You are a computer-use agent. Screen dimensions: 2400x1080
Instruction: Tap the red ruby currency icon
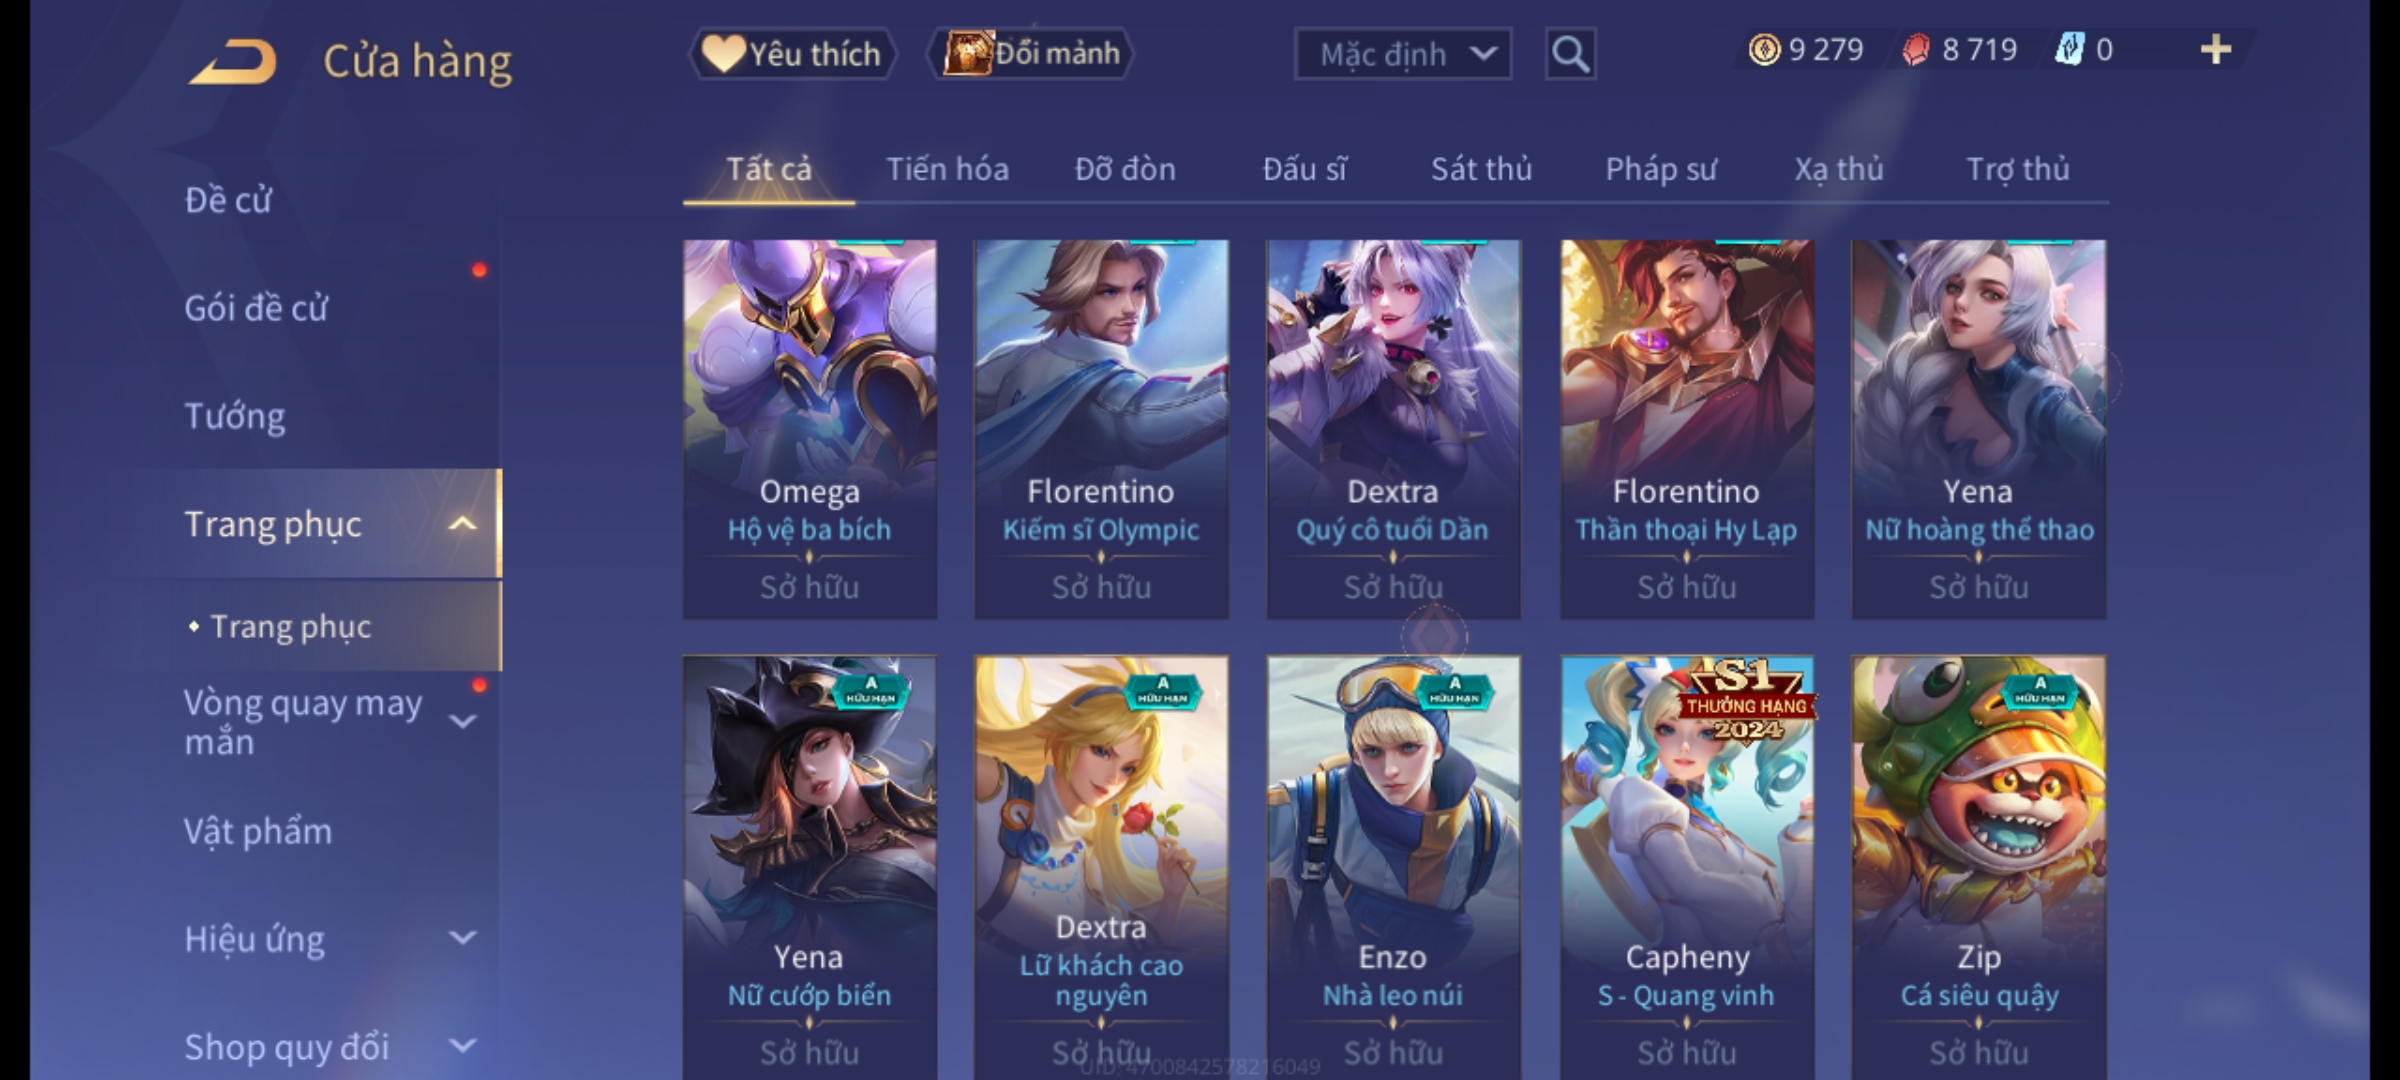(1916, 50)
